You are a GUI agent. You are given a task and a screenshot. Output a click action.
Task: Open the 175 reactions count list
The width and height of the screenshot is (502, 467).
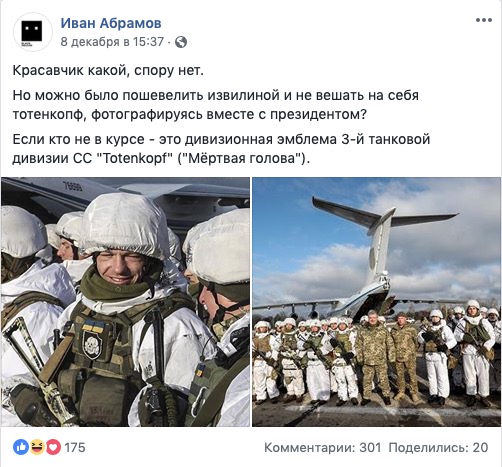pos(75,447)
